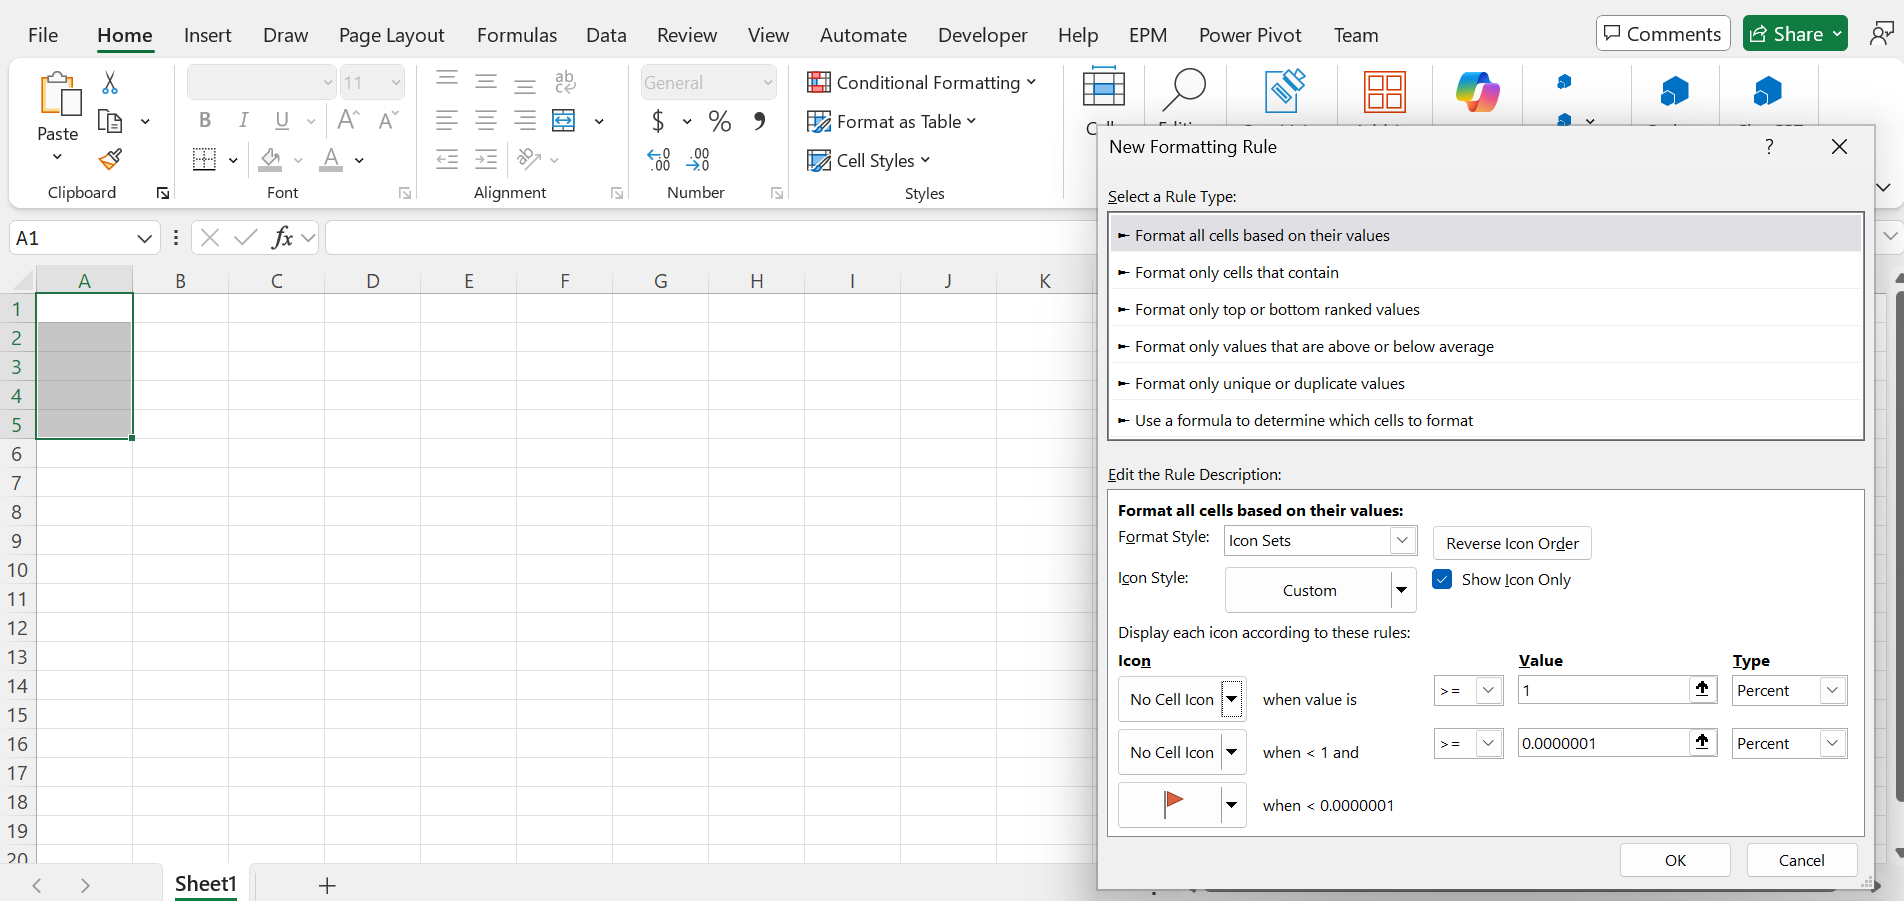
Task: Select the Format as Table icon
Action: pos(820,121)
